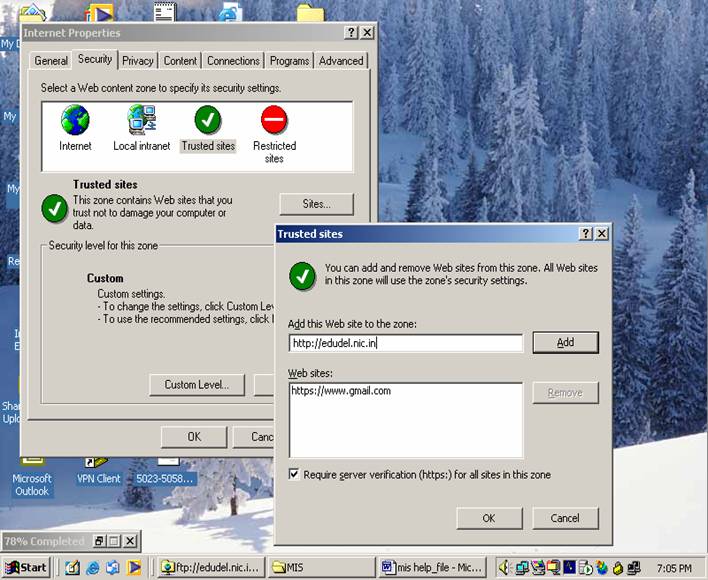Go to the Connections tab
Image resolution: width=708 pixels, height=580 pixels.
tap(233, 61)
